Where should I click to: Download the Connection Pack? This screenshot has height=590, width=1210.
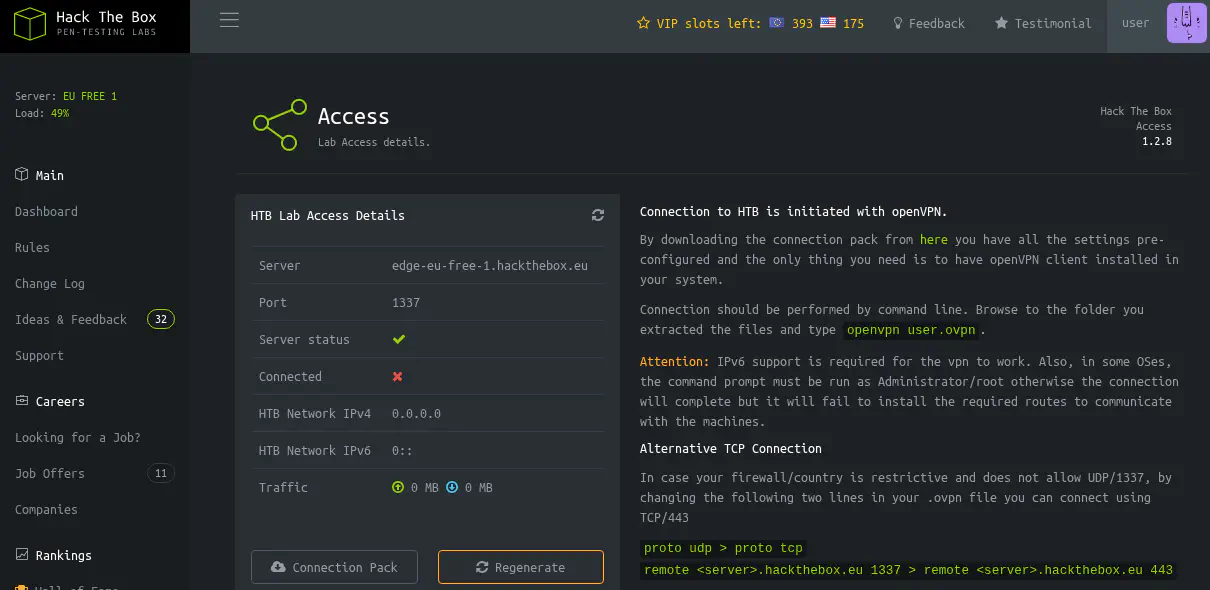coord(334,567)
